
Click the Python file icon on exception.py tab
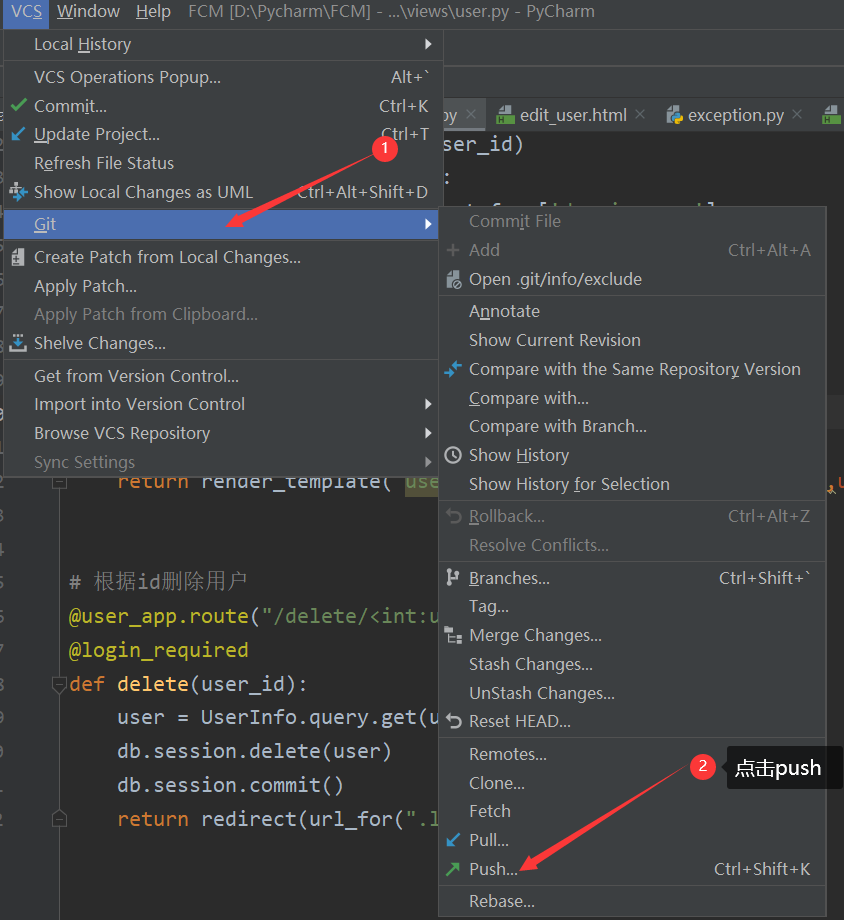pos(674,114)
